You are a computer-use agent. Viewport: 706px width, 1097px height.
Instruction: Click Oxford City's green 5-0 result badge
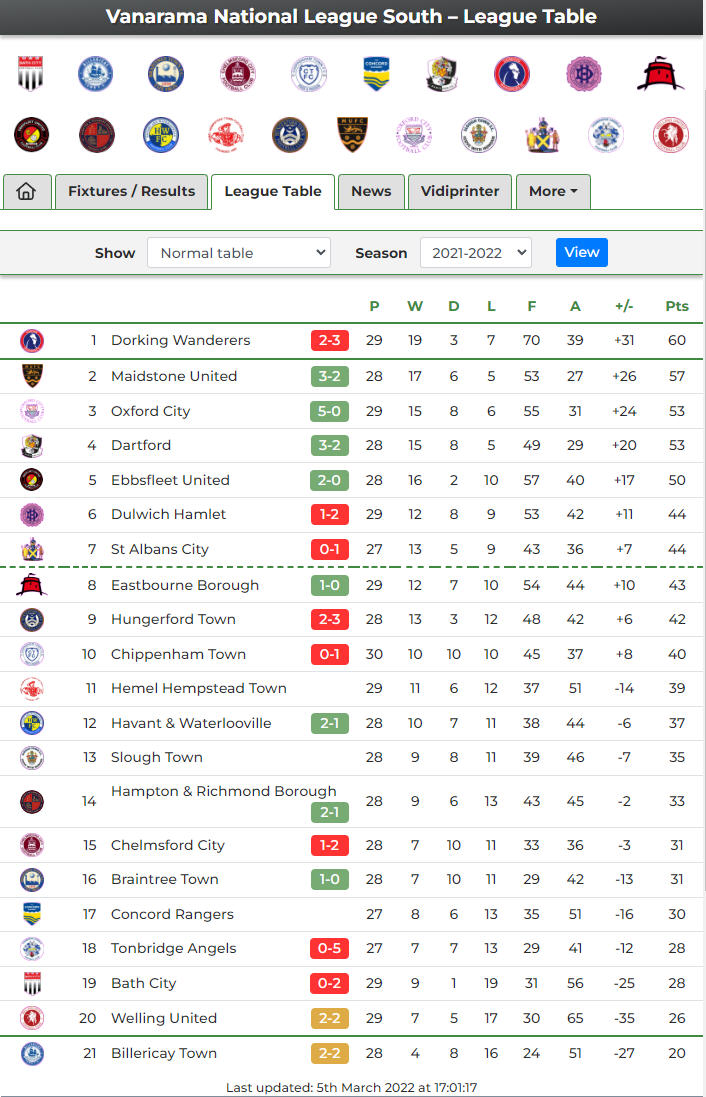(330, 411)
